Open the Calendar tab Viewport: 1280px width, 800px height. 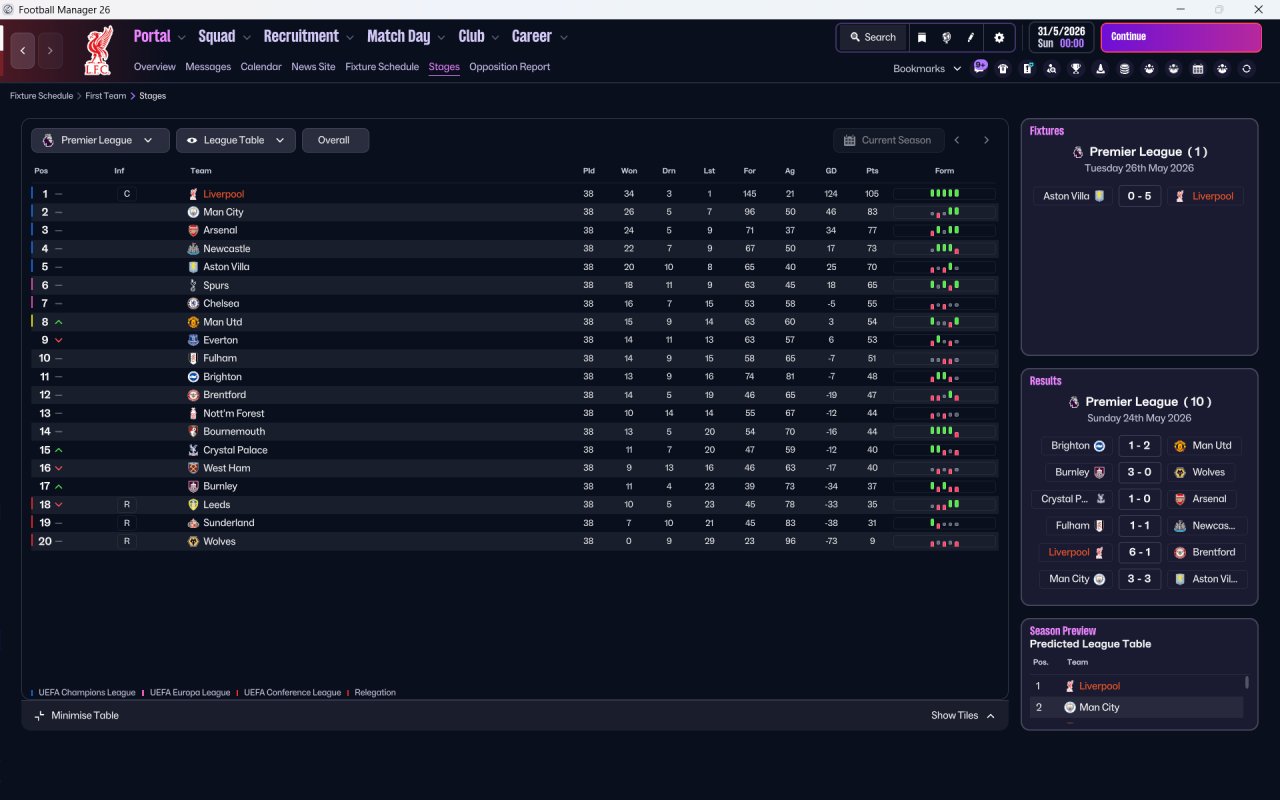(x=261, y=67)
